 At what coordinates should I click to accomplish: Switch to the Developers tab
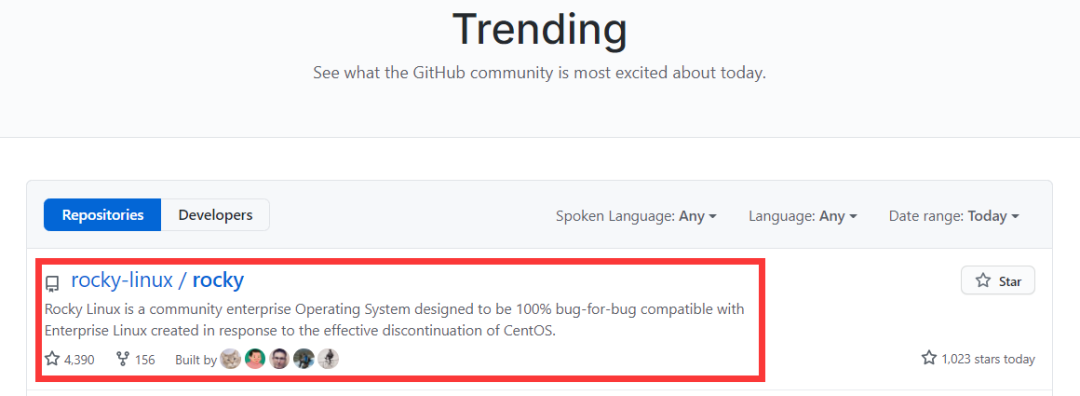point(216,215)
